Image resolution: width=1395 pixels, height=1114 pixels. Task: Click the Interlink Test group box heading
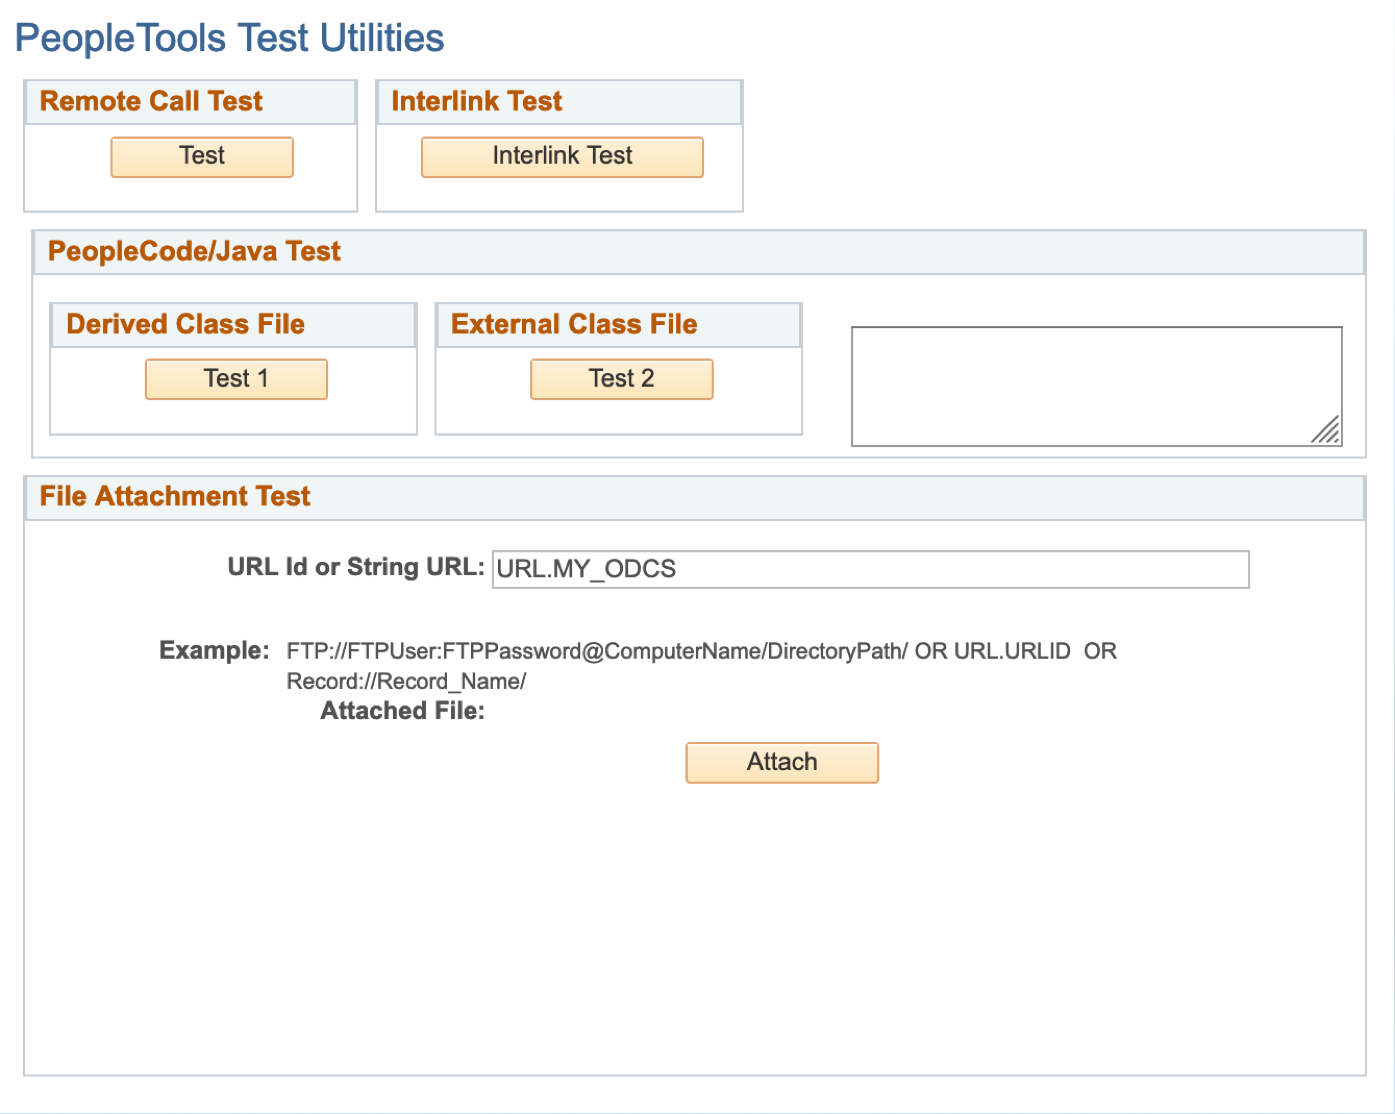point(477,102)
